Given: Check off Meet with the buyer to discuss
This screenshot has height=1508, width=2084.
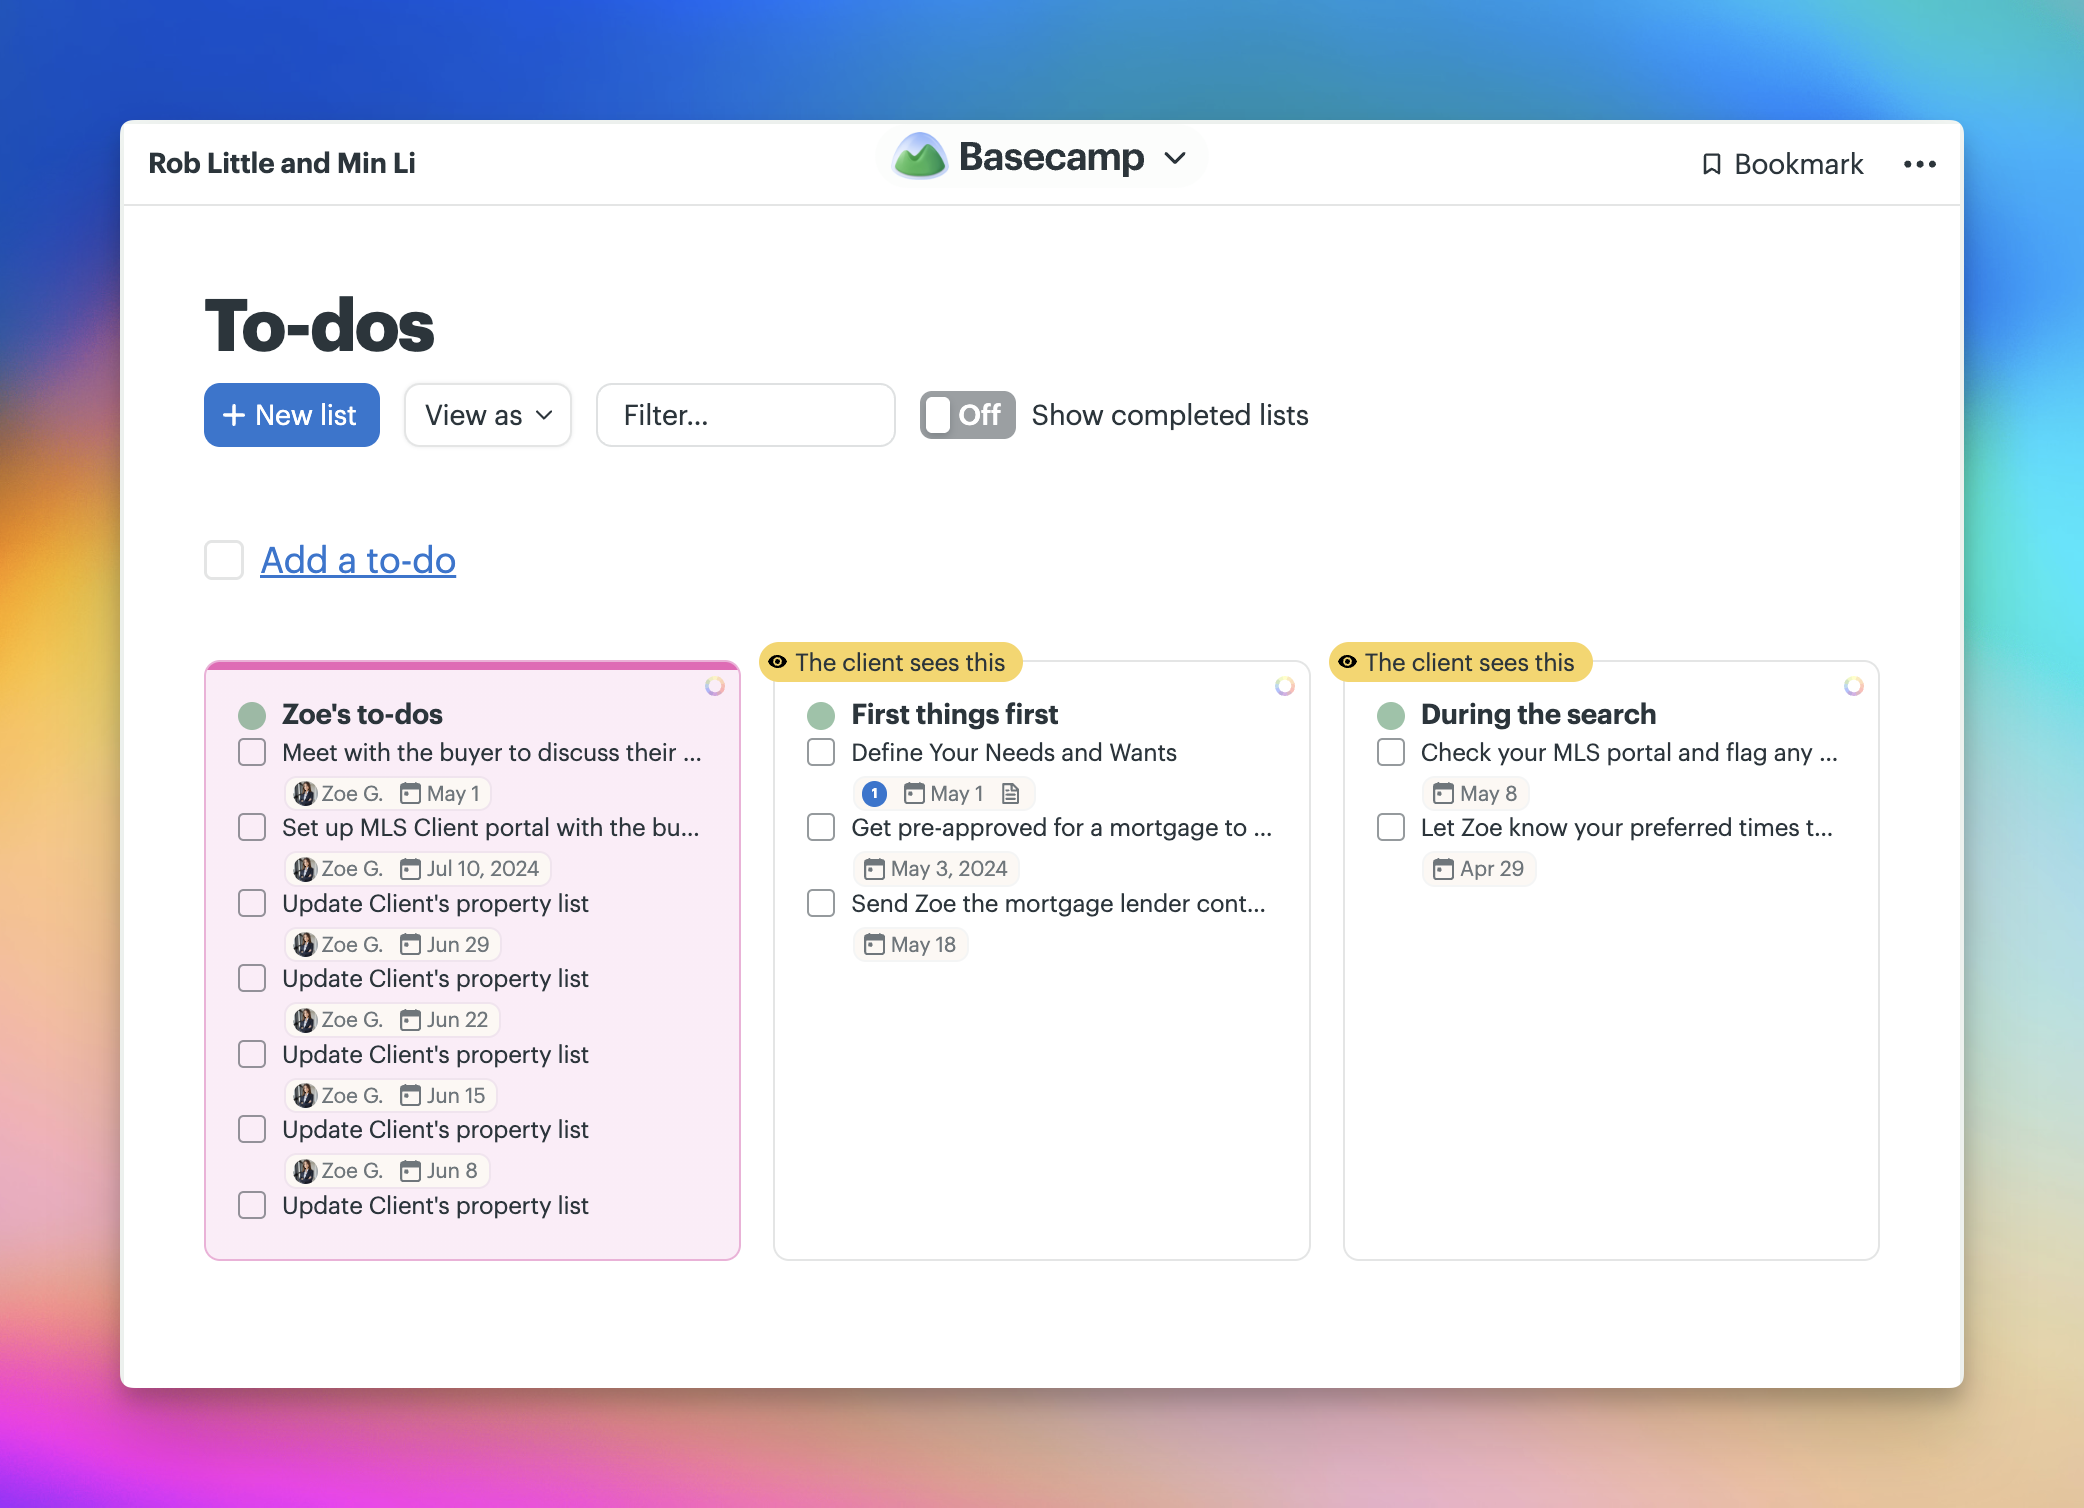Looking at the screenshot, I should point(252,752).
